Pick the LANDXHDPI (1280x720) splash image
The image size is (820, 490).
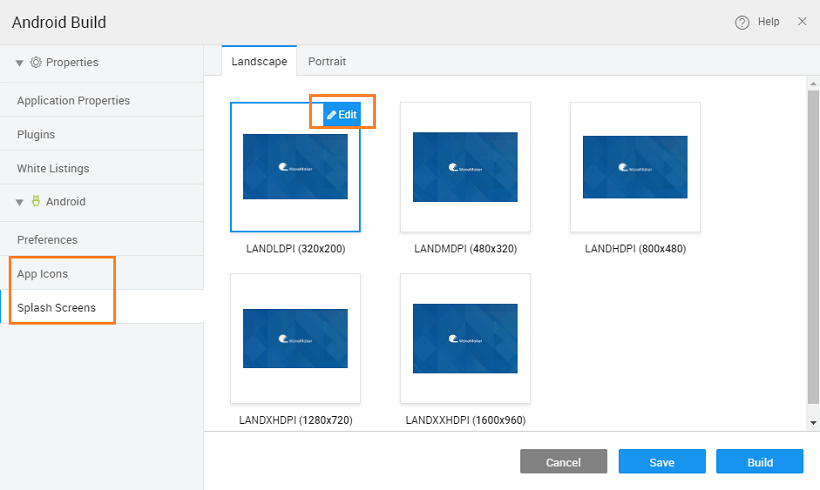coord(295,338)
